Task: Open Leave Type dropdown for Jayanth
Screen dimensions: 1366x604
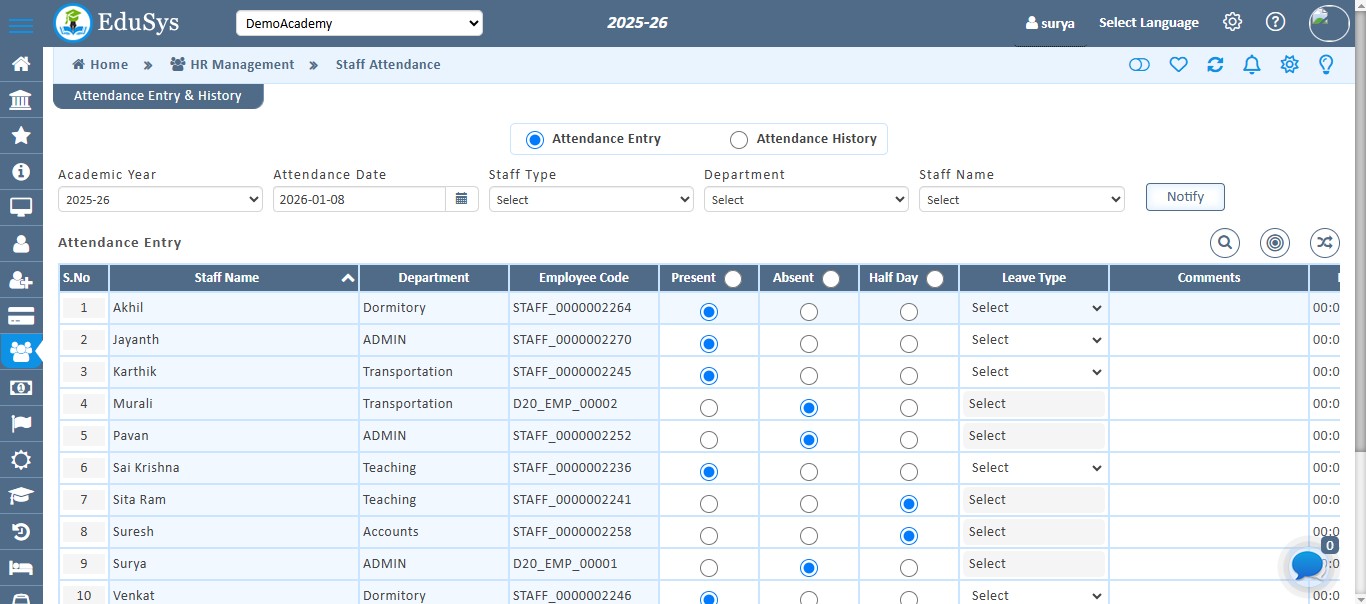Action: tap(1034, 340)
